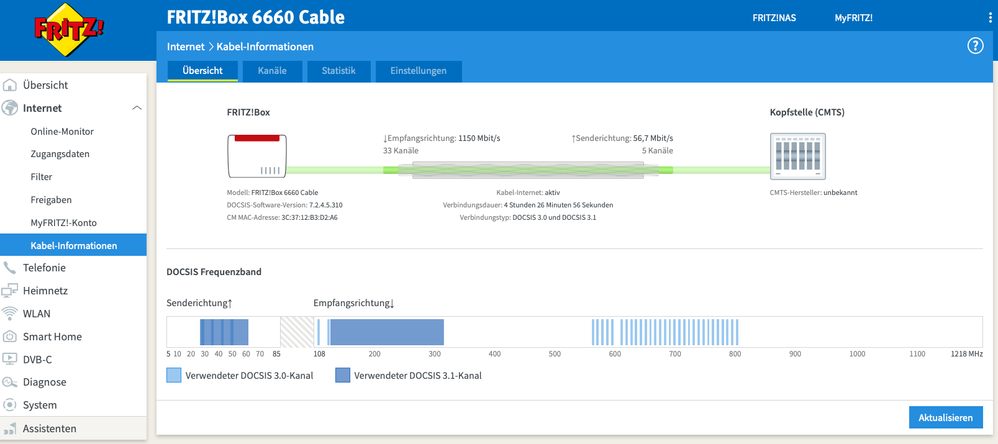Screen dimensions: 998x444
Task: Switch to the Kanäle tab
Action: (x=272, y=71)
